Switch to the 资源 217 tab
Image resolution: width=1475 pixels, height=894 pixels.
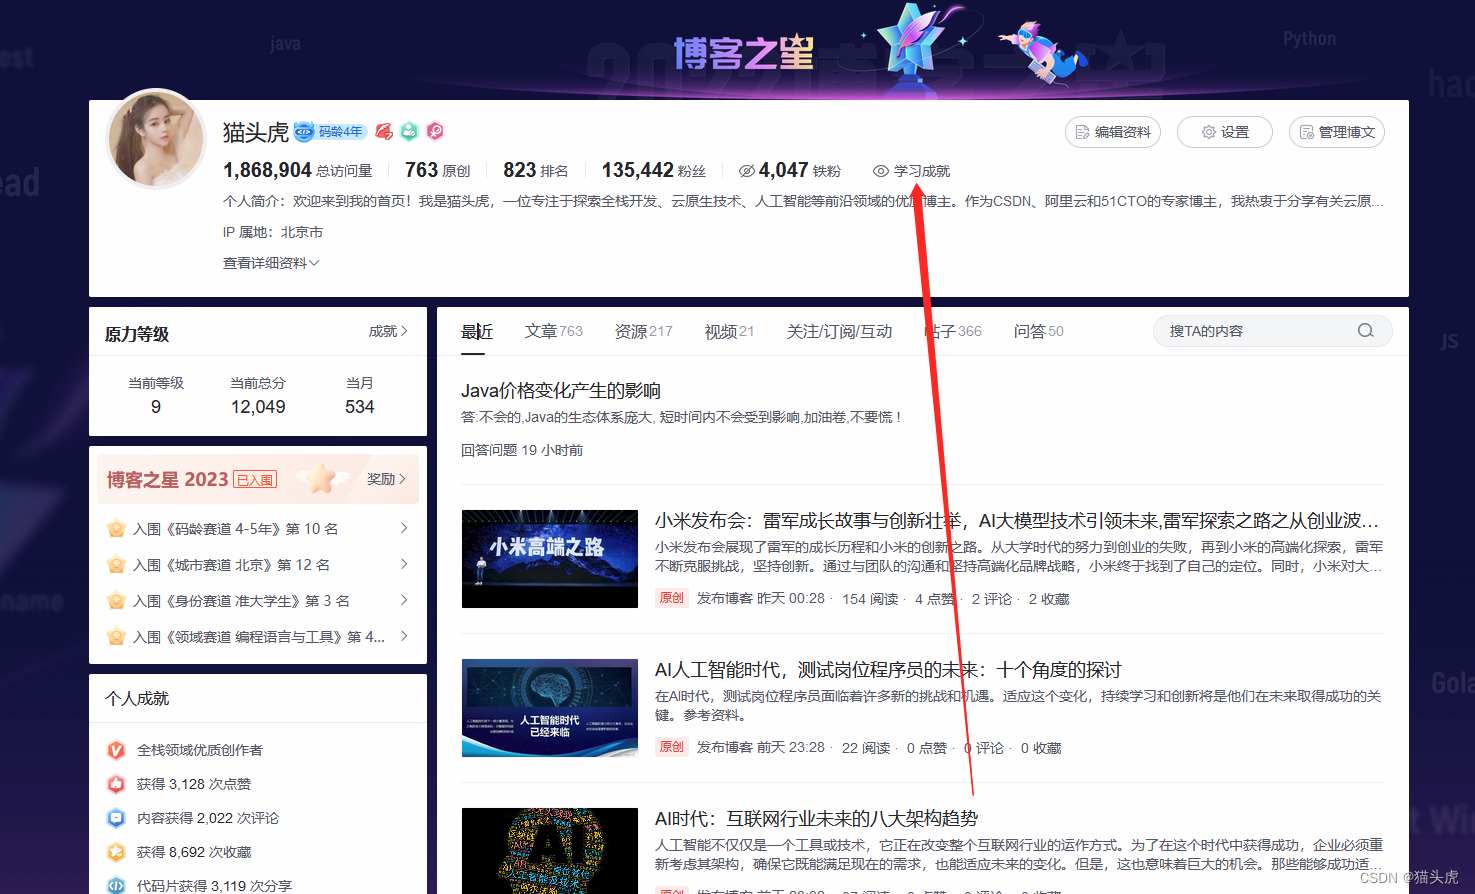pos(644,331)
